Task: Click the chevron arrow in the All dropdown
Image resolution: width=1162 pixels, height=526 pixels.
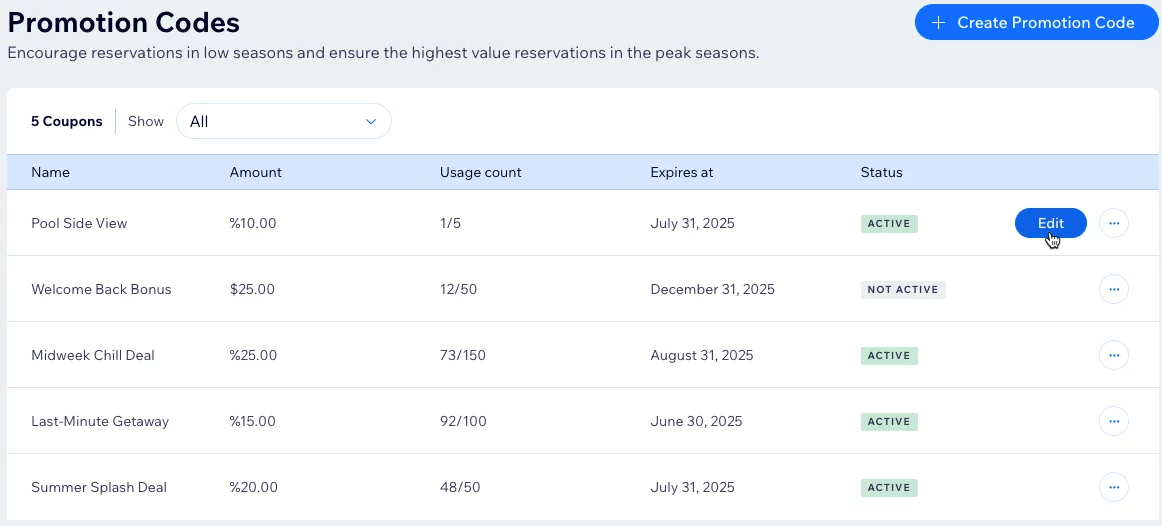Action: coord(371,122)
